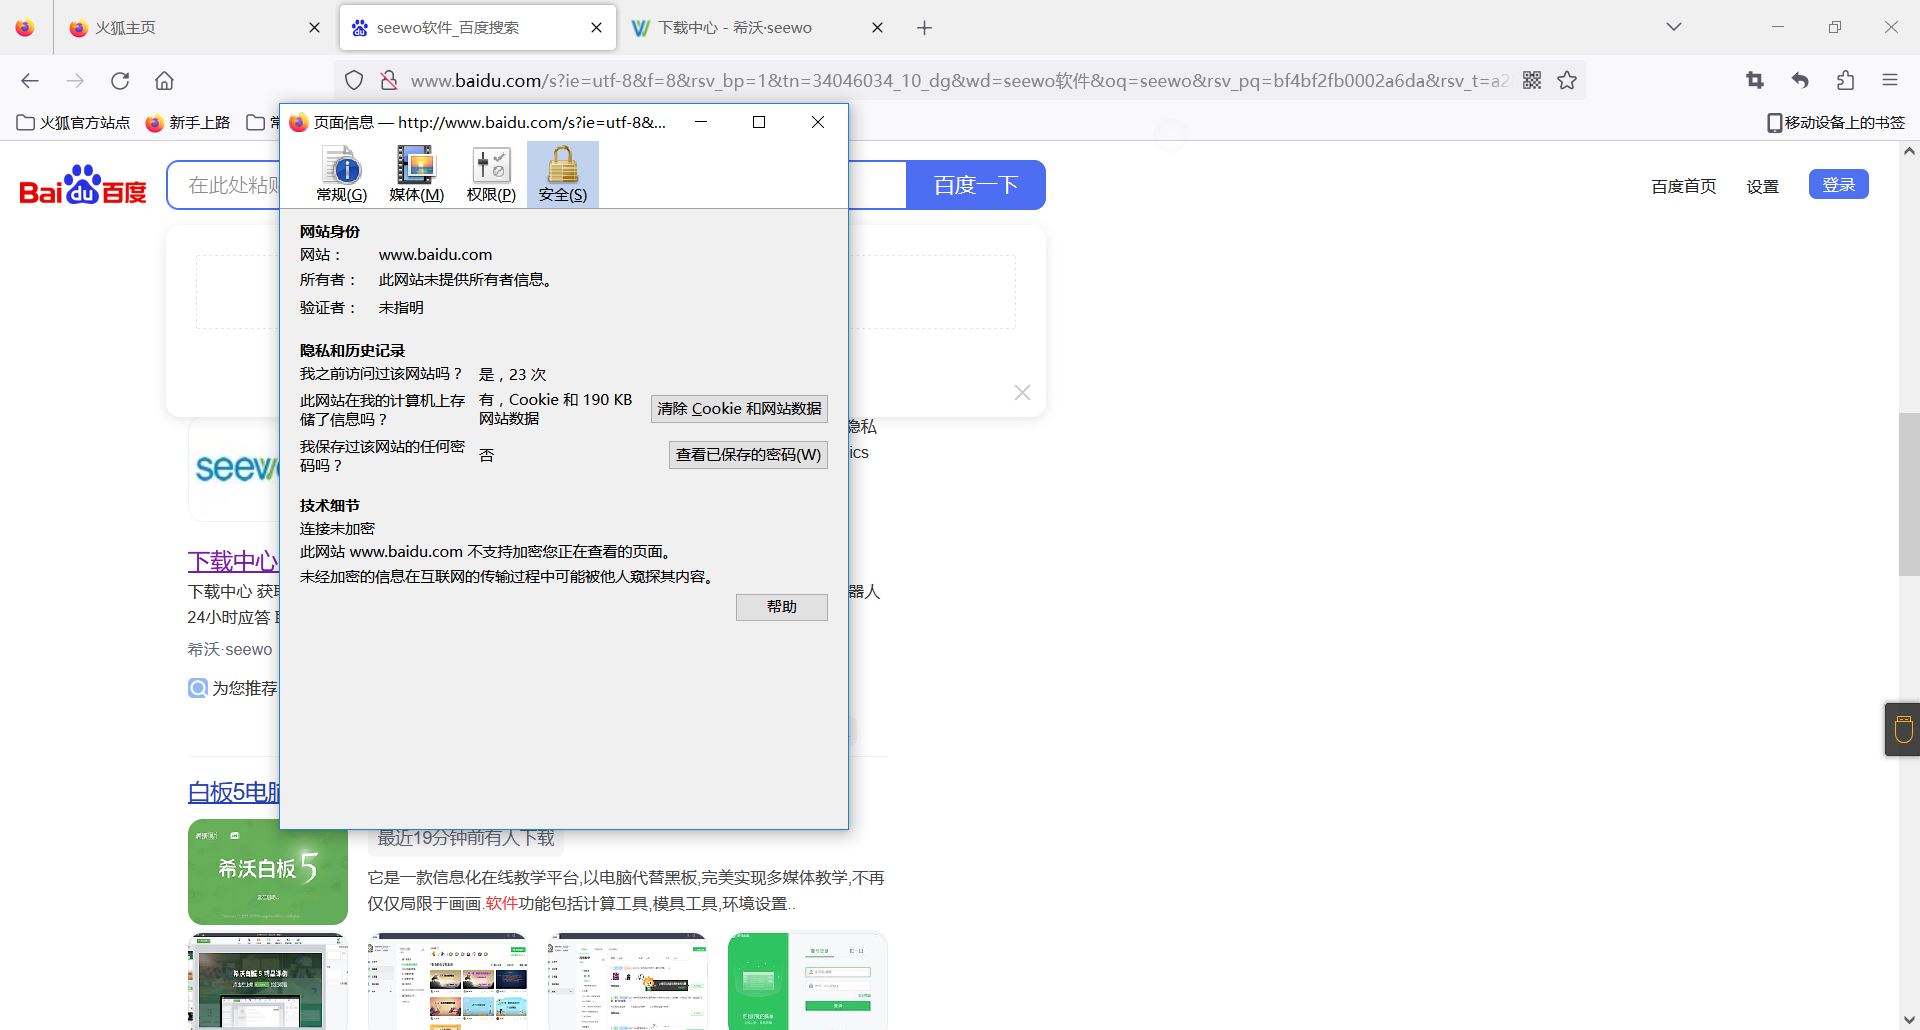Click the scrollbar up arrow
Image resolution: width=1920 pixels, height=1030 pixels.
tap(1909, 151)
